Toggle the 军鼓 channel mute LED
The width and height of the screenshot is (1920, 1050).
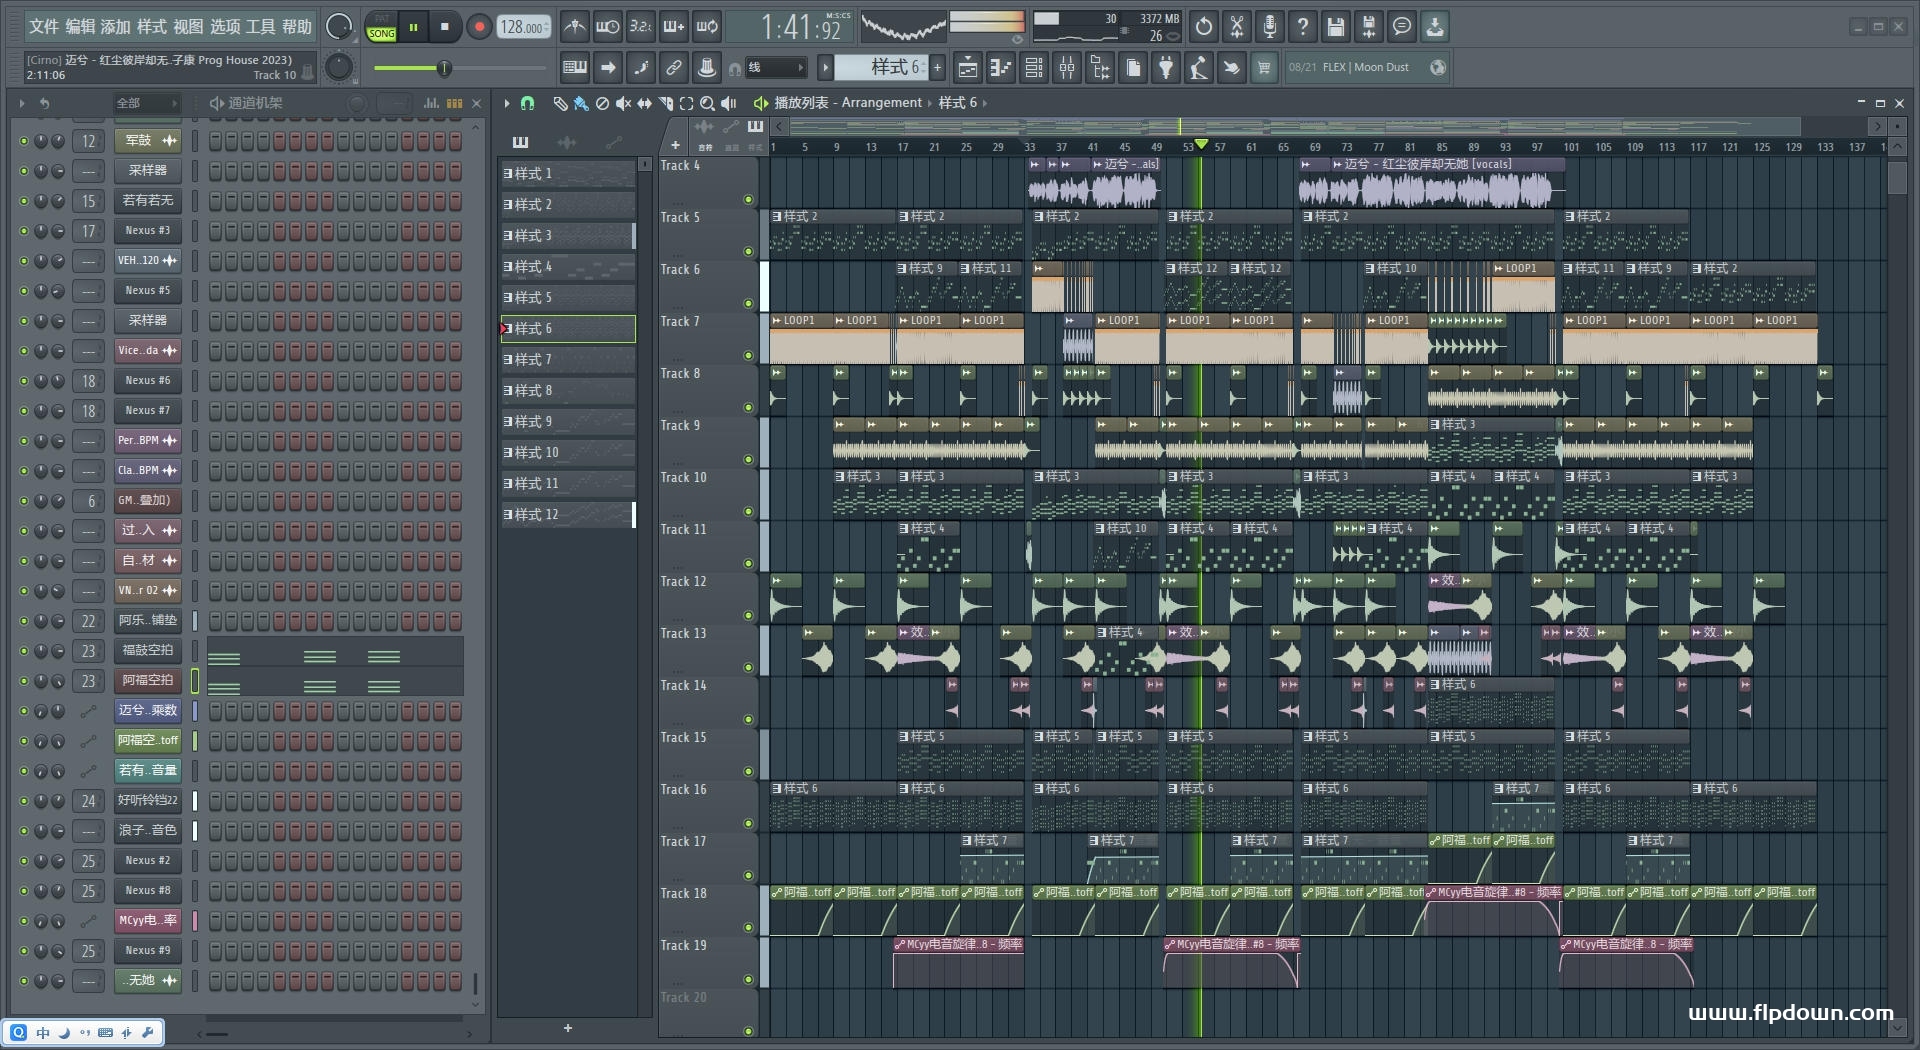tap(24, 141)
